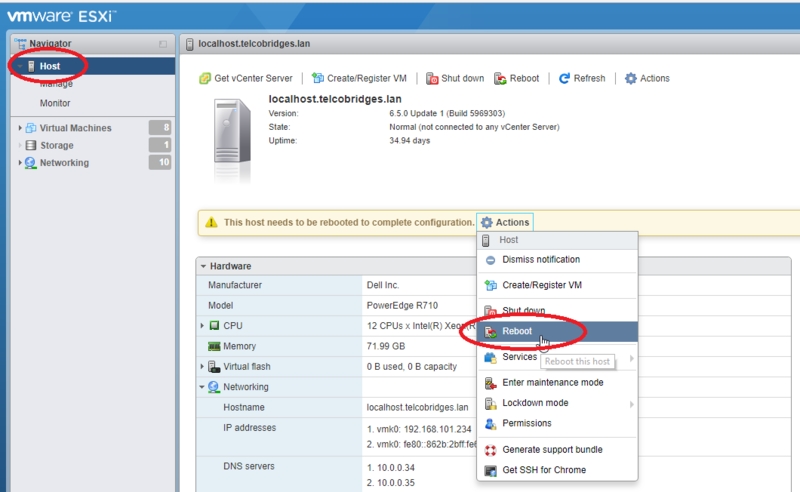Select Dismiss notification in context menu

pos(540,260)
